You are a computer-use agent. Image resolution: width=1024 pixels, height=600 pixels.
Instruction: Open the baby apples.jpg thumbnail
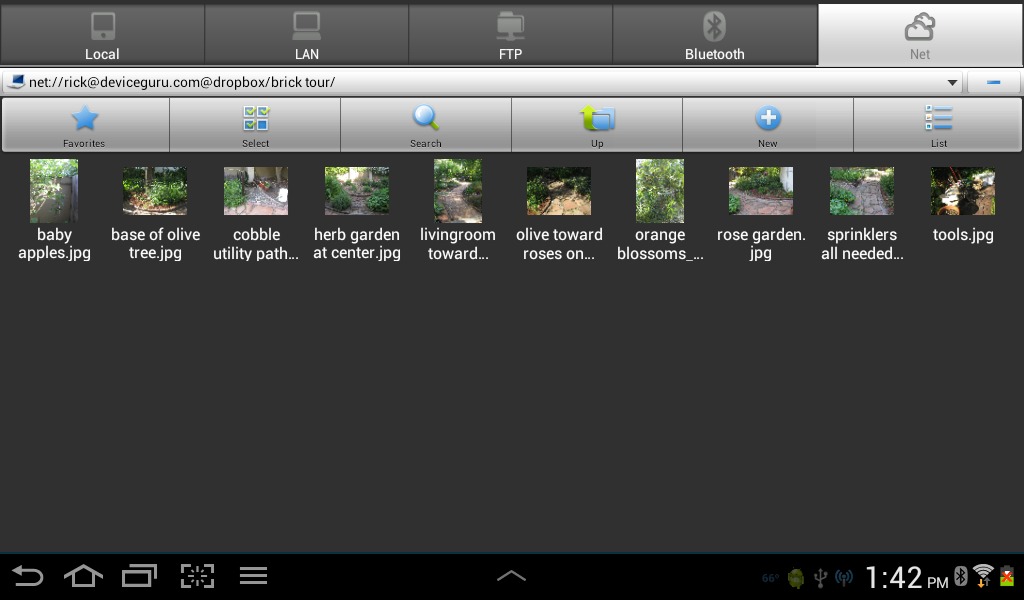click(54, 191)
